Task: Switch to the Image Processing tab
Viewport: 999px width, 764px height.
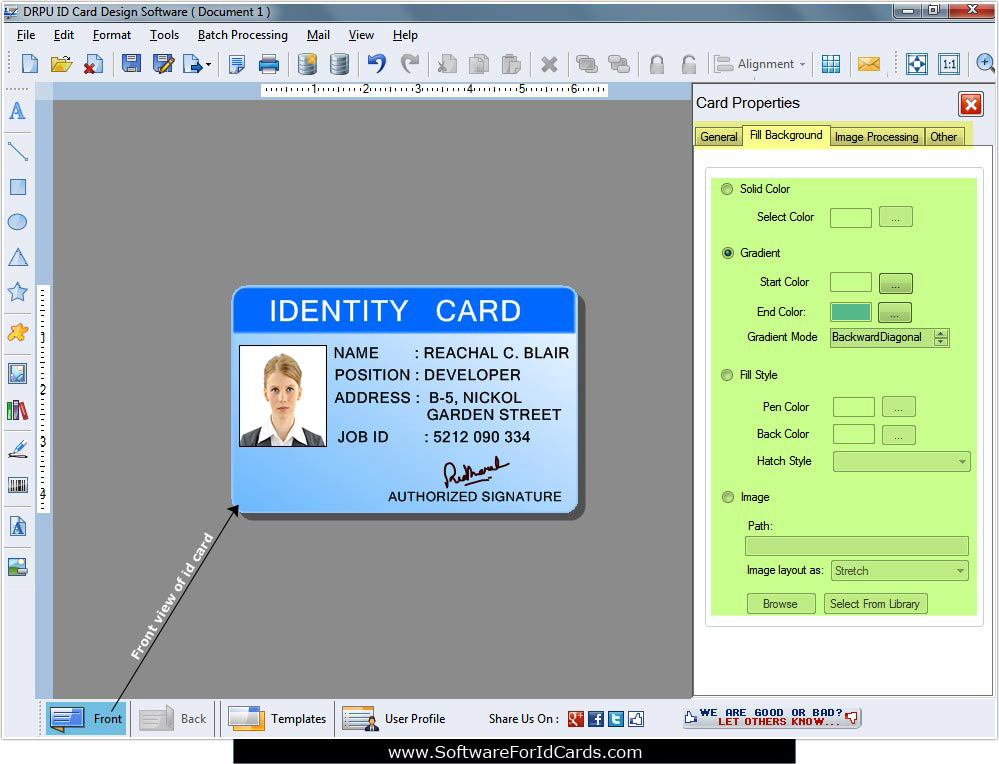Action: tap(877, 136)
